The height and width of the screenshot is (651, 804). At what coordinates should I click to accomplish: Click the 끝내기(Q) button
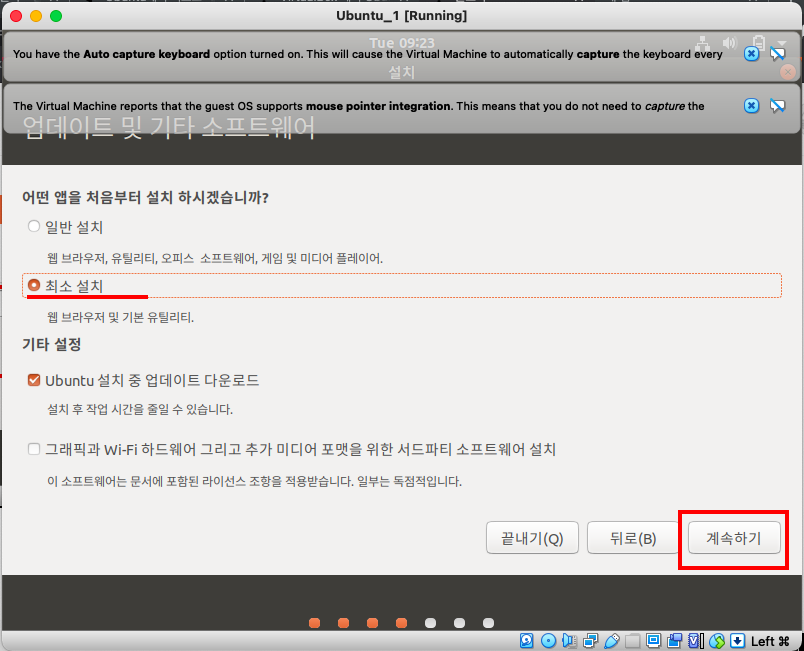tap(532, 538)
